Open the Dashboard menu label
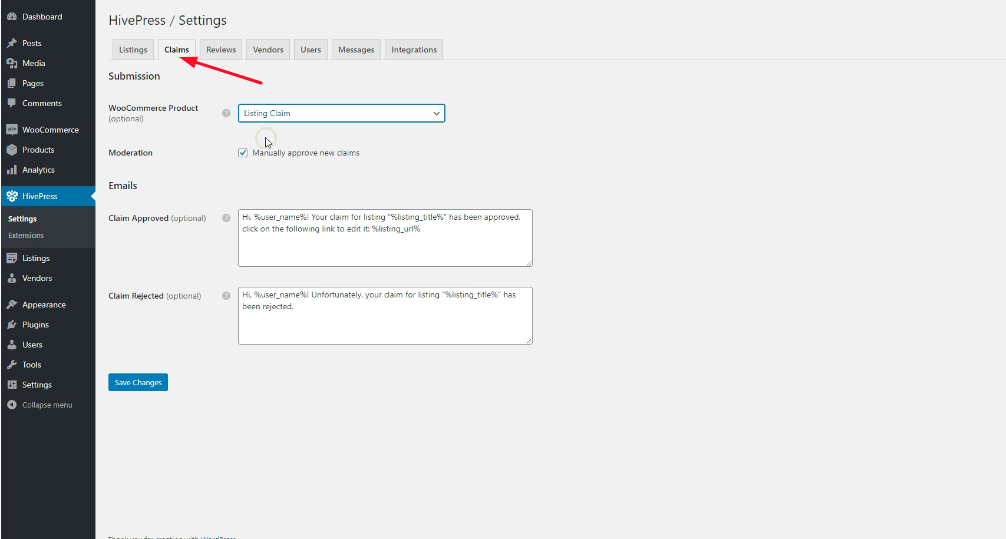1006x539 pixels. coord(42,17)
